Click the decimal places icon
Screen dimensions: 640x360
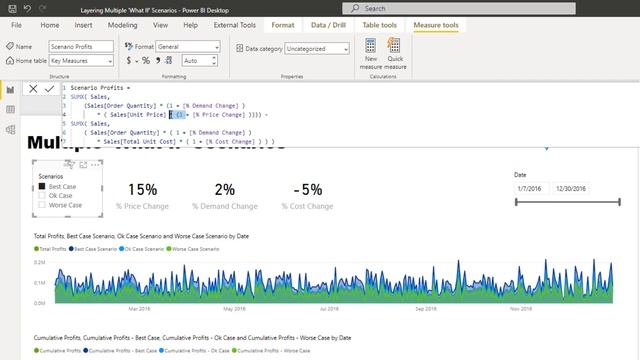(x=169, y=60)
